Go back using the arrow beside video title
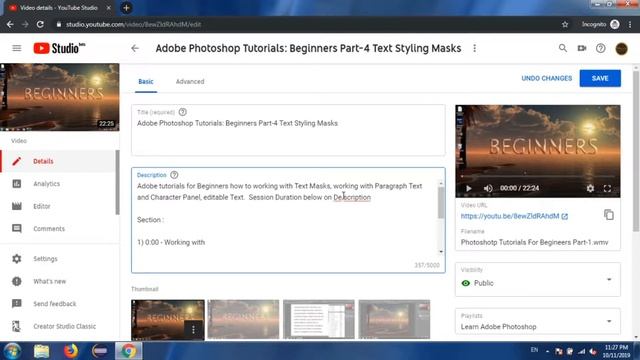Image resolution: width=640 pixels, height=360 pixels. point(135,48)
